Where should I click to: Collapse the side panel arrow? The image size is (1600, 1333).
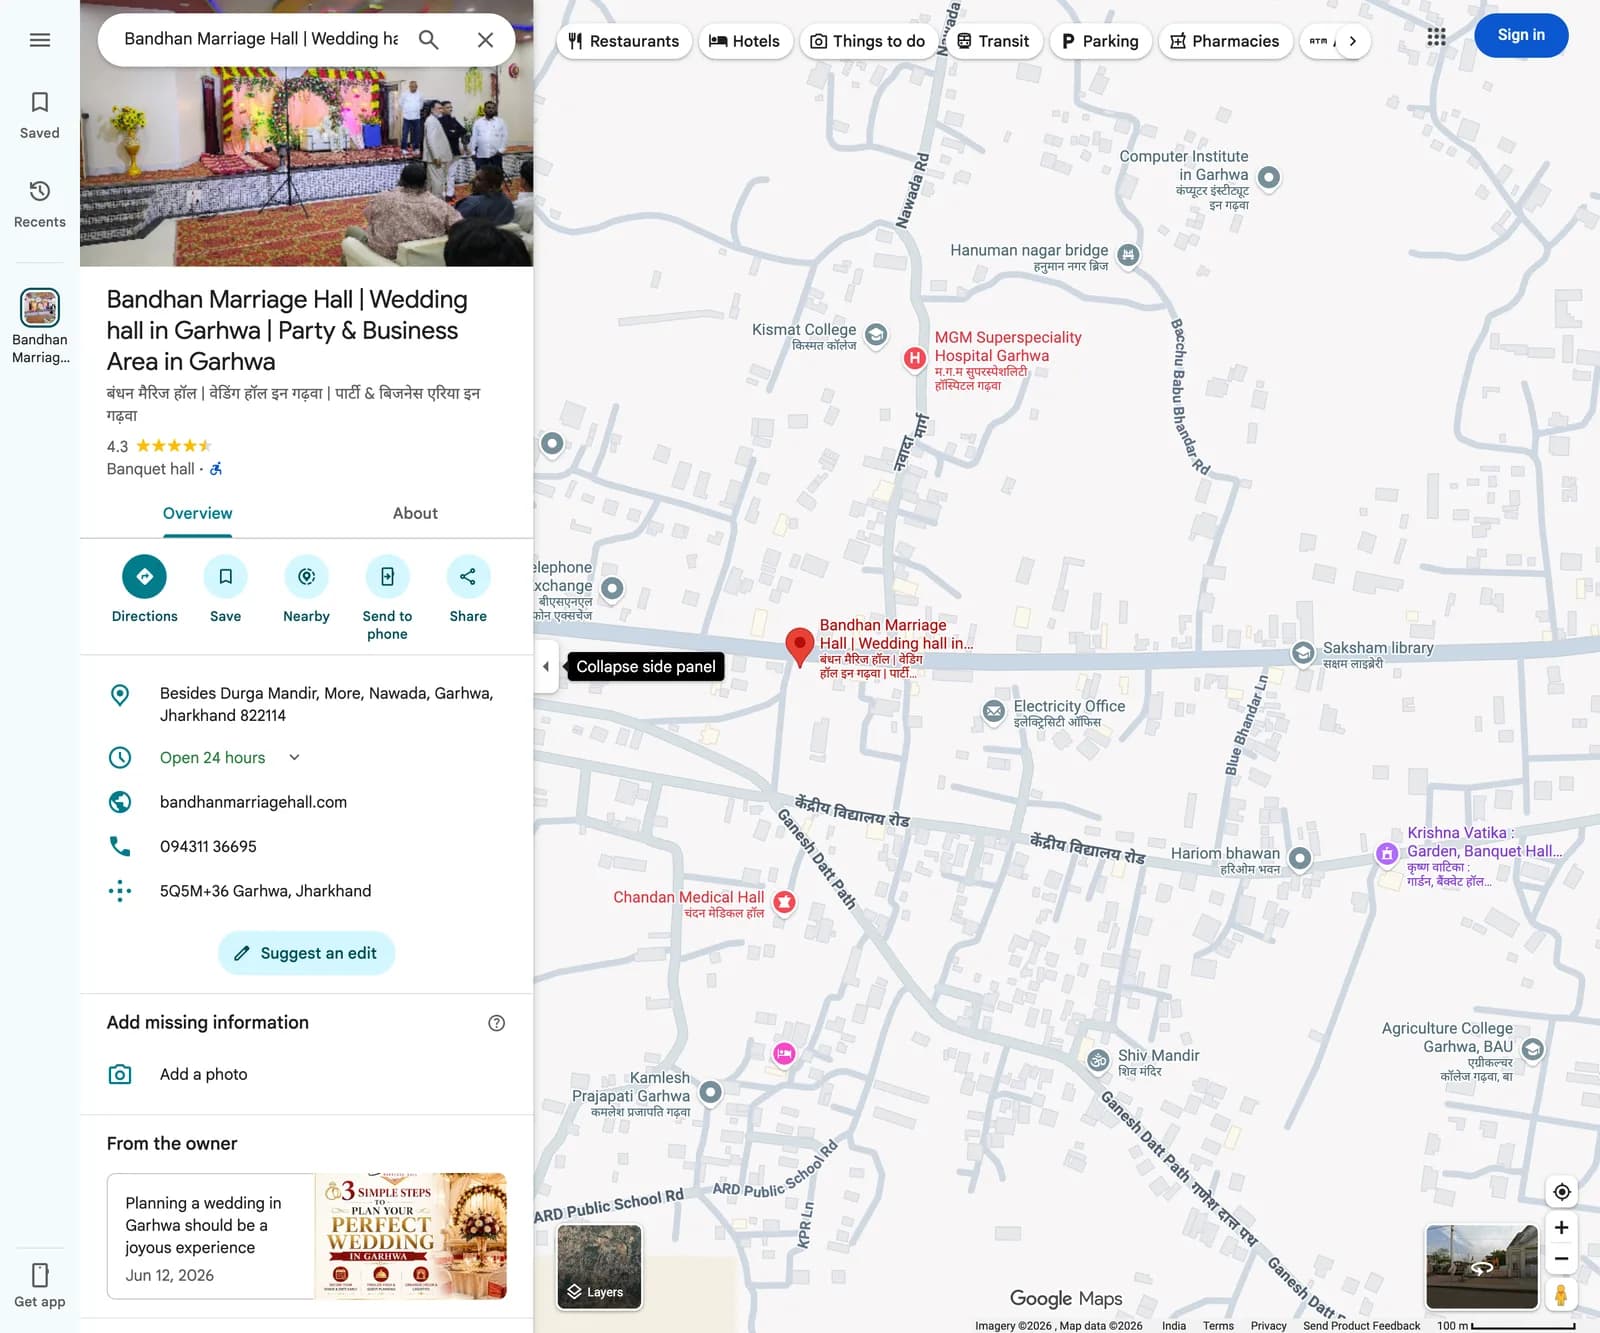click(545, 667)
